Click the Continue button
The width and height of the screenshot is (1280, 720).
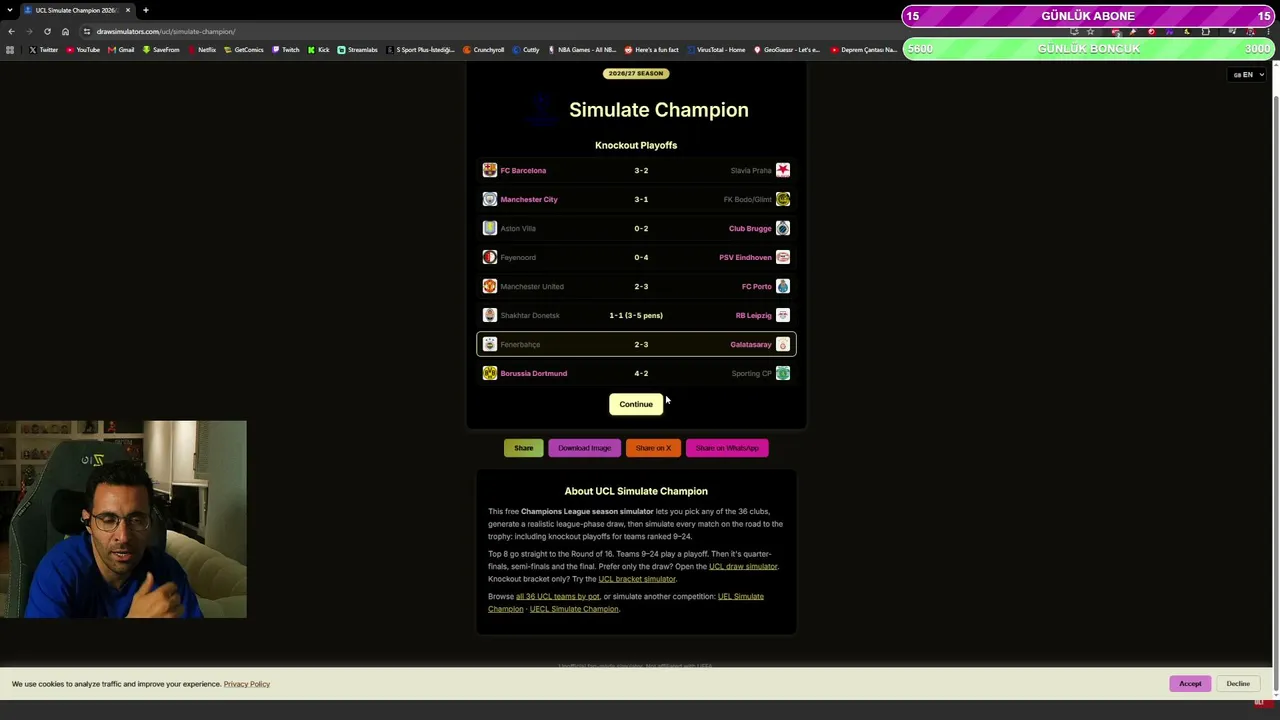[636, 404]
